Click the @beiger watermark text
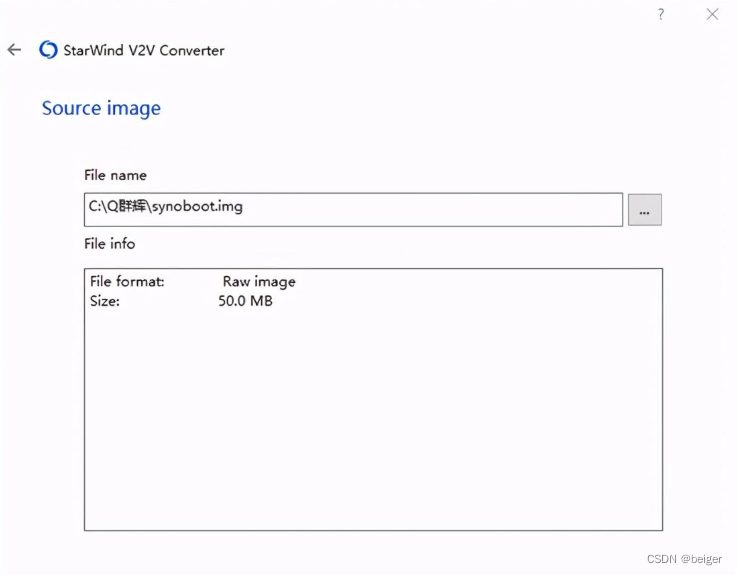Viewport: 737px width, 575px height. (x=702, y=559)
